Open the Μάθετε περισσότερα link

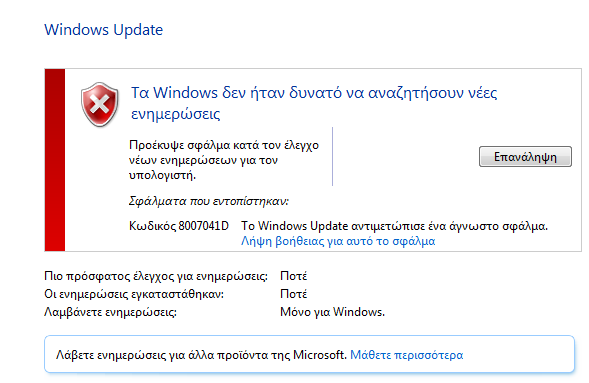tap(406, 355)
